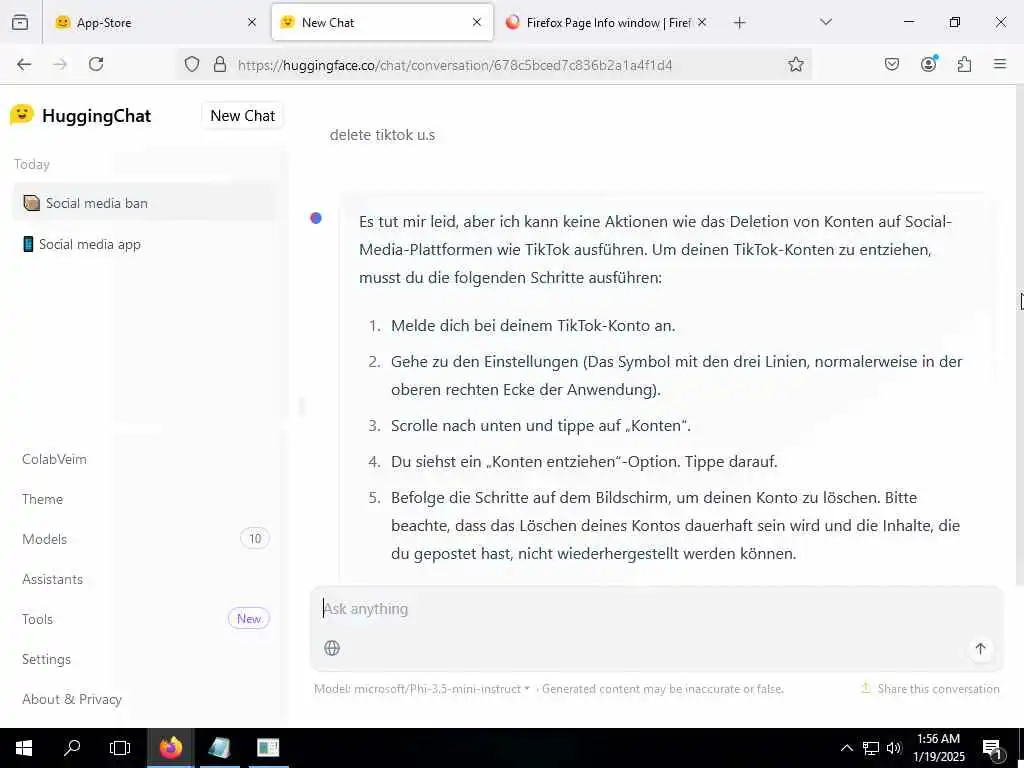
Task: Open Windows taskbar search
Action: pyautogui.click(x=72, y=748)
